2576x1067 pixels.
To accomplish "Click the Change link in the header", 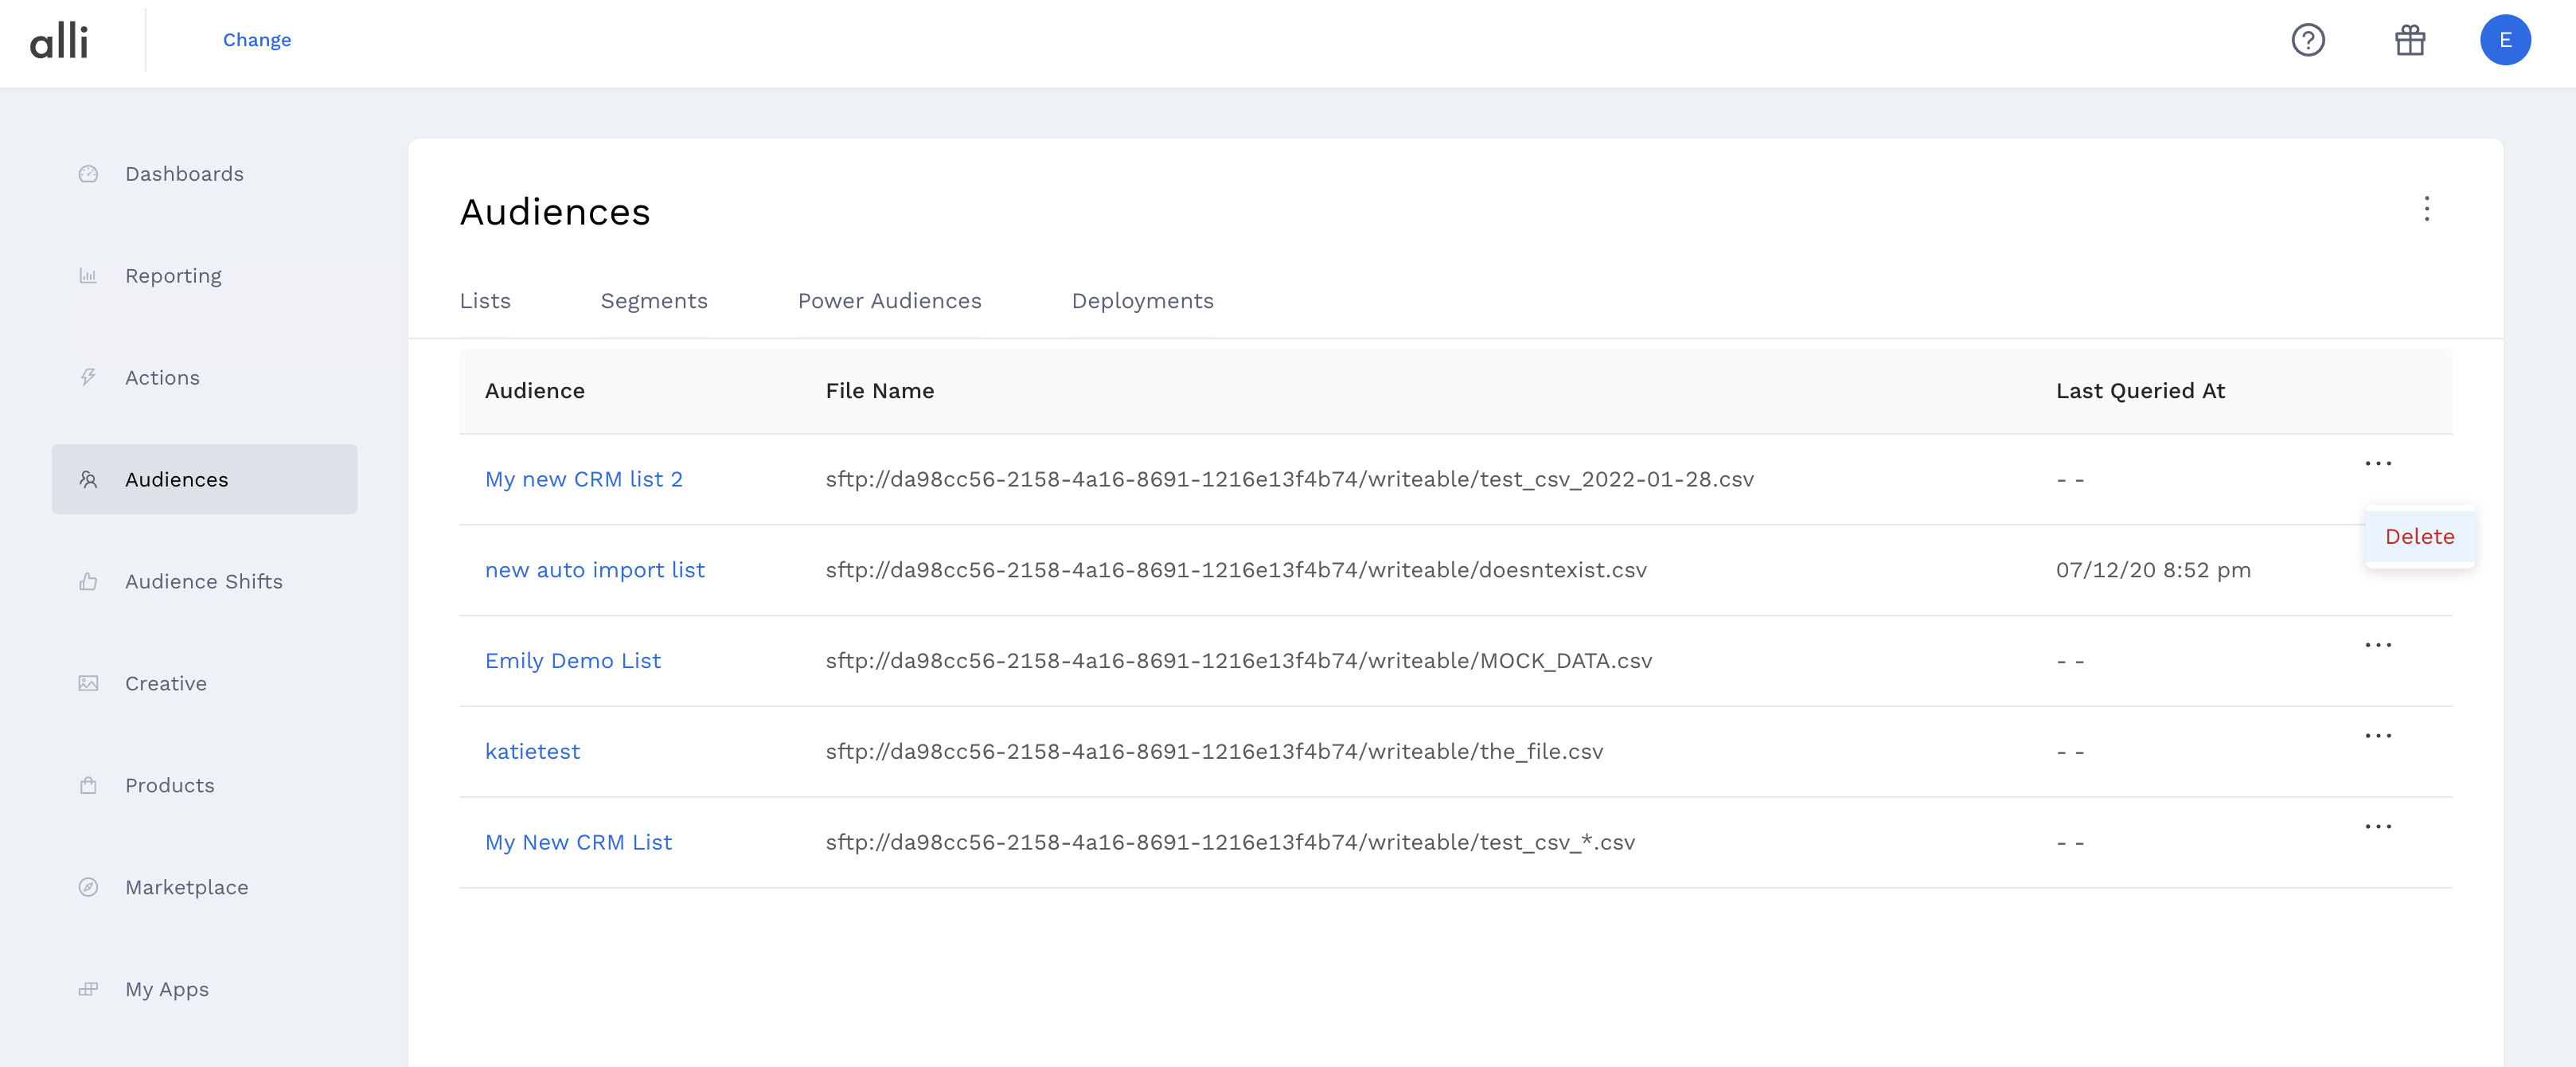I will 257,40.
